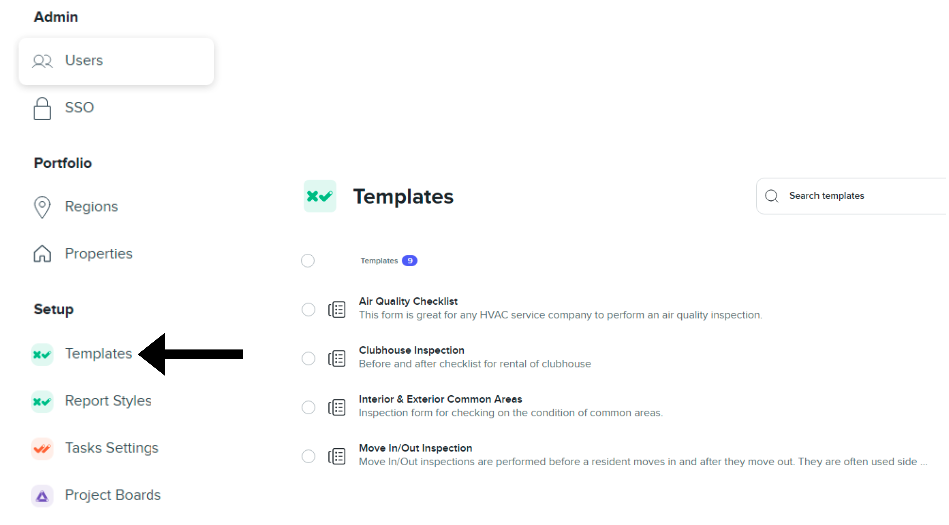Select the Air Quality Checklist radio button
Image resolution: width=949 pixels, height=525 pixels.
(x=308, y=310)
